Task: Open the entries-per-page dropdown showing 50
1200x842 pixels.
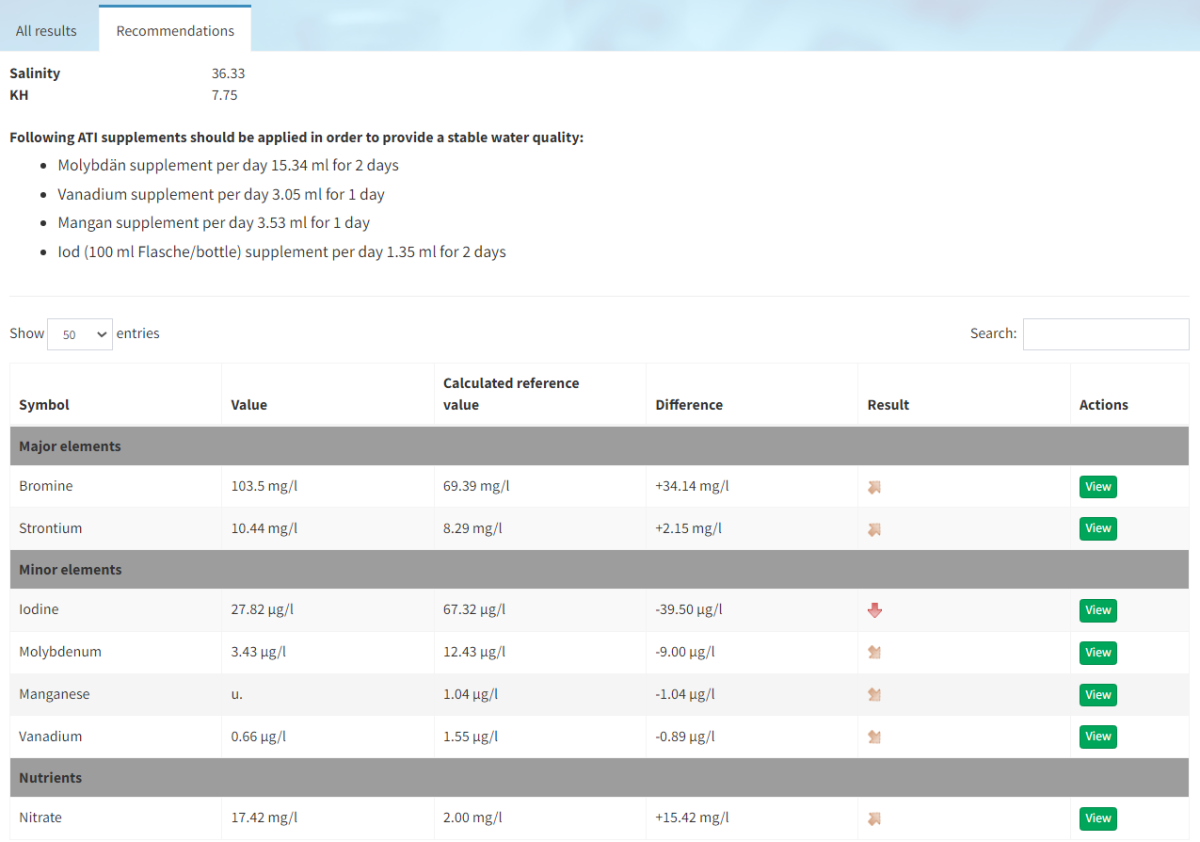Action: pos(80,334)
